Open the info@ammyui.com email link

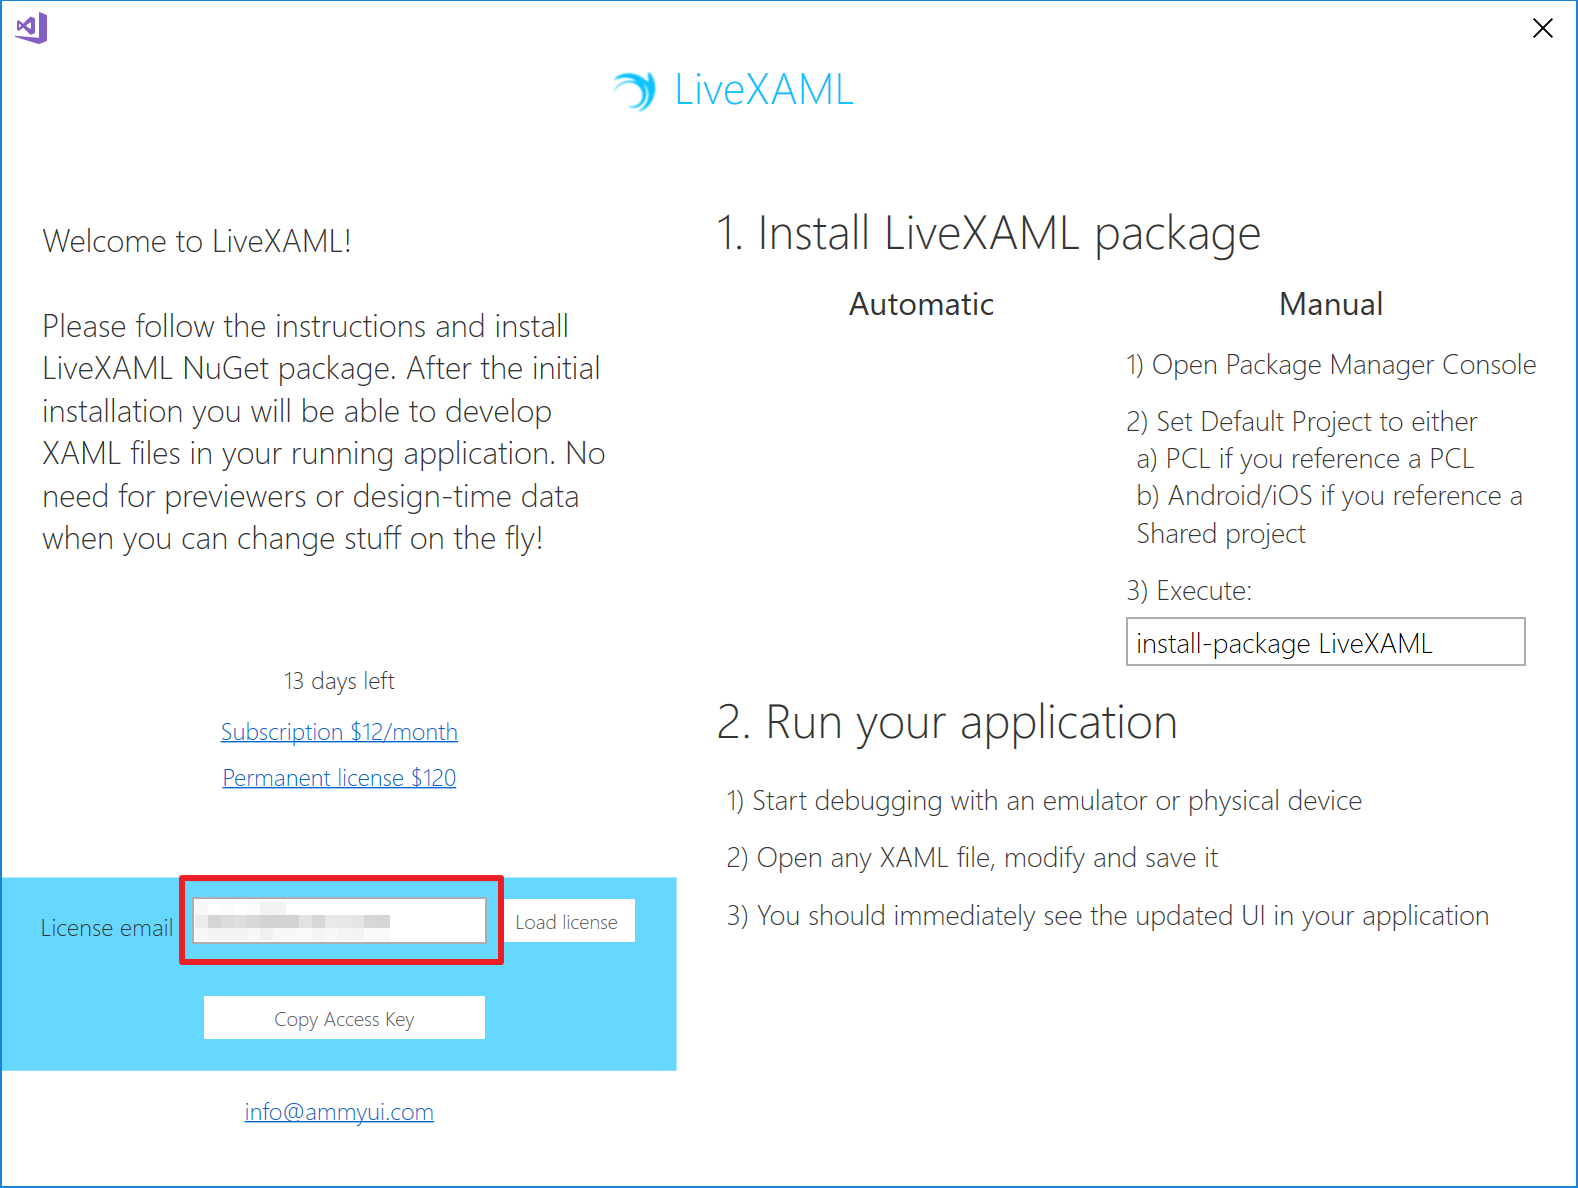click(339, 1112)
